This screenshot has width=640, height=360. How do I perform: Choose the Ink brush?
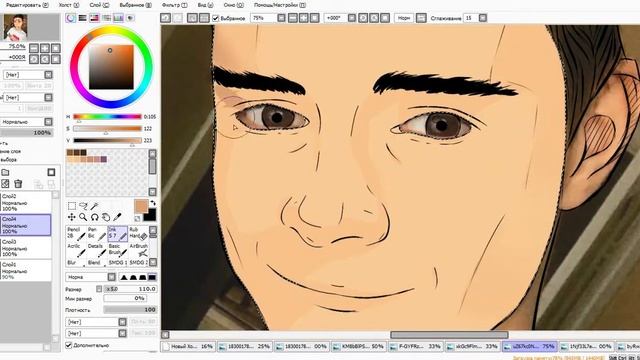point(118,233)
